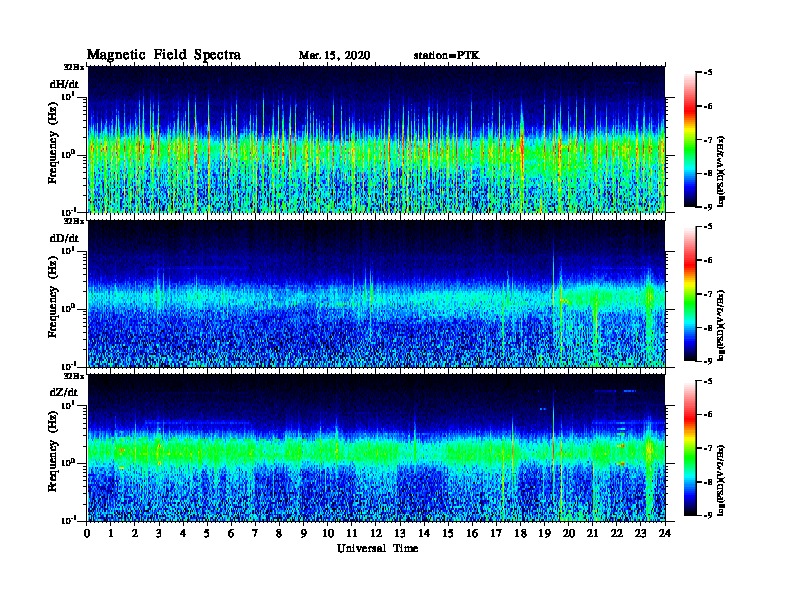Screen dimensions: 792x612
Task: Click the dD/dt panel color bar
Action: point(690,294)
